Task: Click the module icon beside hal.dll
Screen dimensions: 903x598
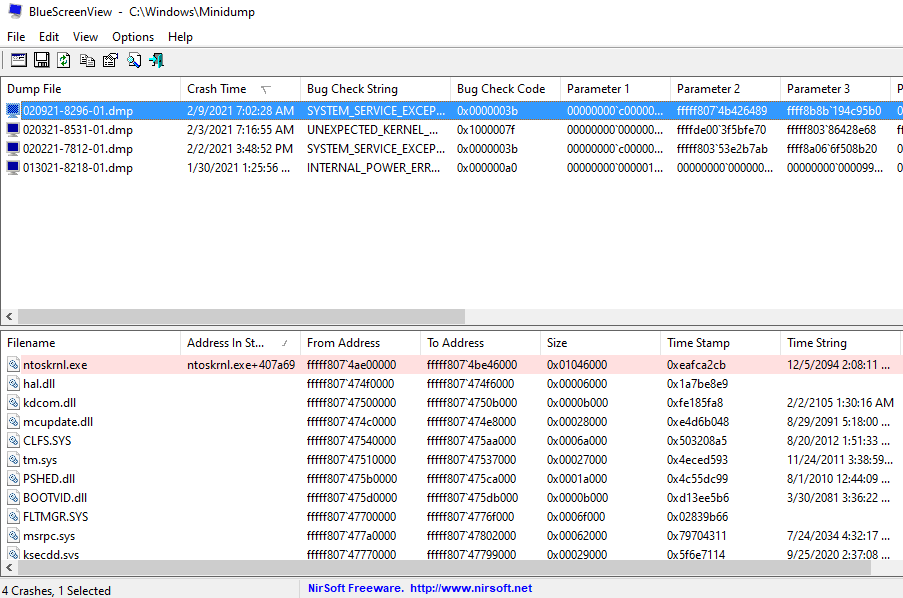Action: pyautogui.click(x=13, y=384)
